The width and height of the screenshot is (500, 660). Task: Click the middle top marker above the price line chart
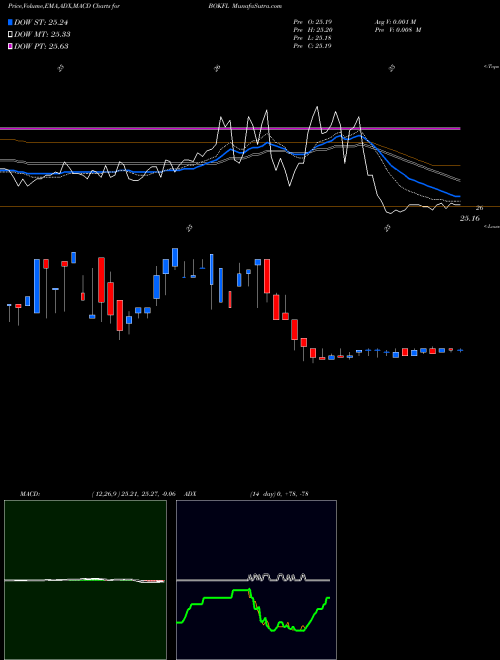(217, 68)
